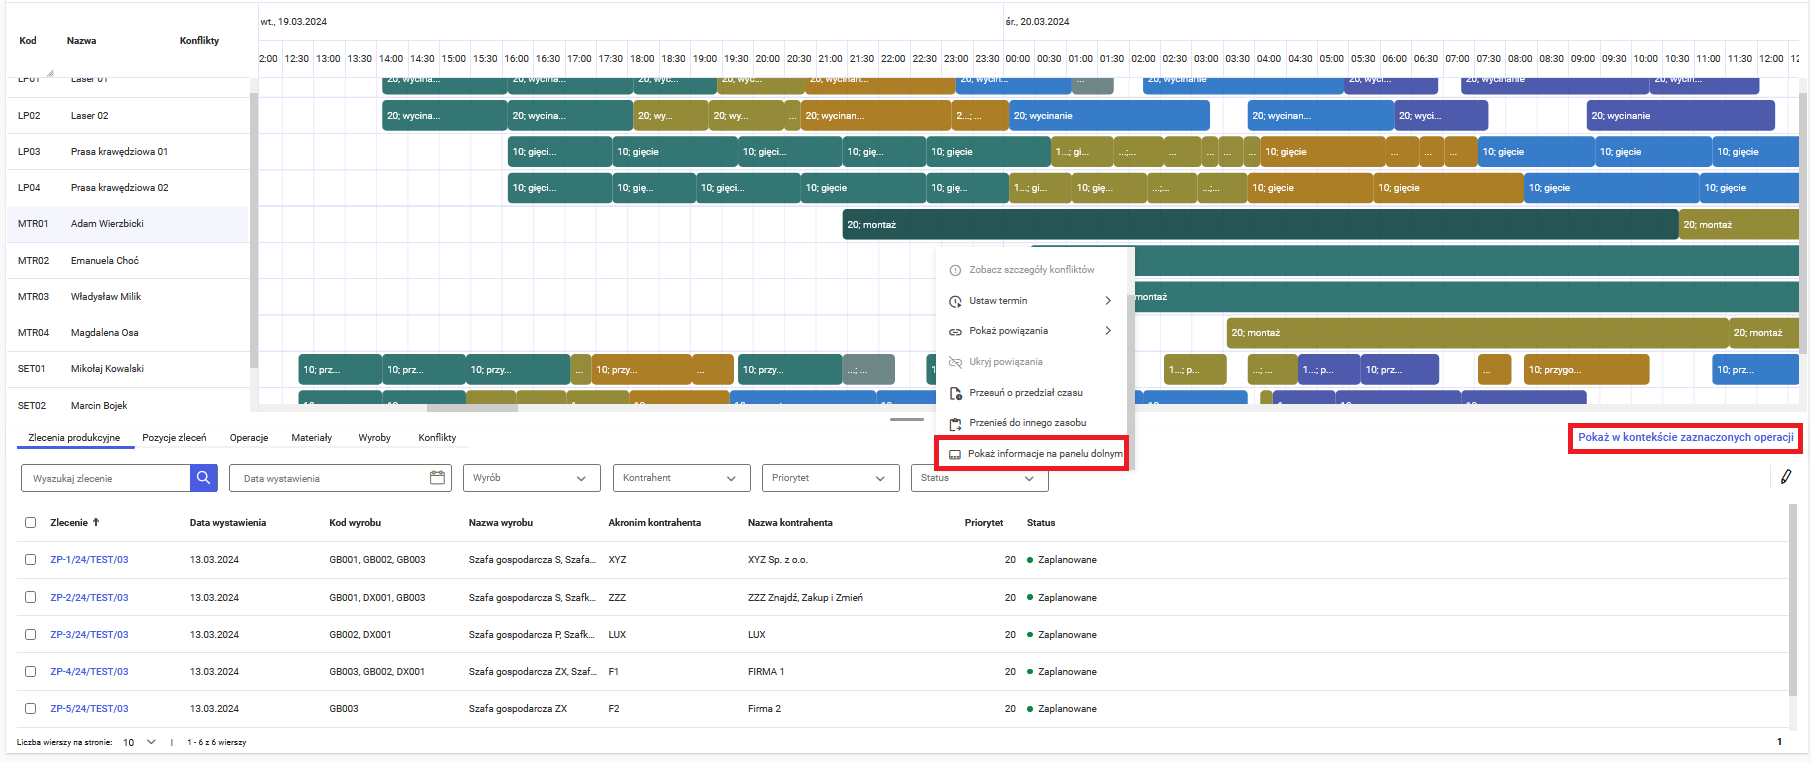Tick the checkbox for order ZP-1/24/TEST/03
This screenshot has height=762, width=1811.
[x=30, y=560]
